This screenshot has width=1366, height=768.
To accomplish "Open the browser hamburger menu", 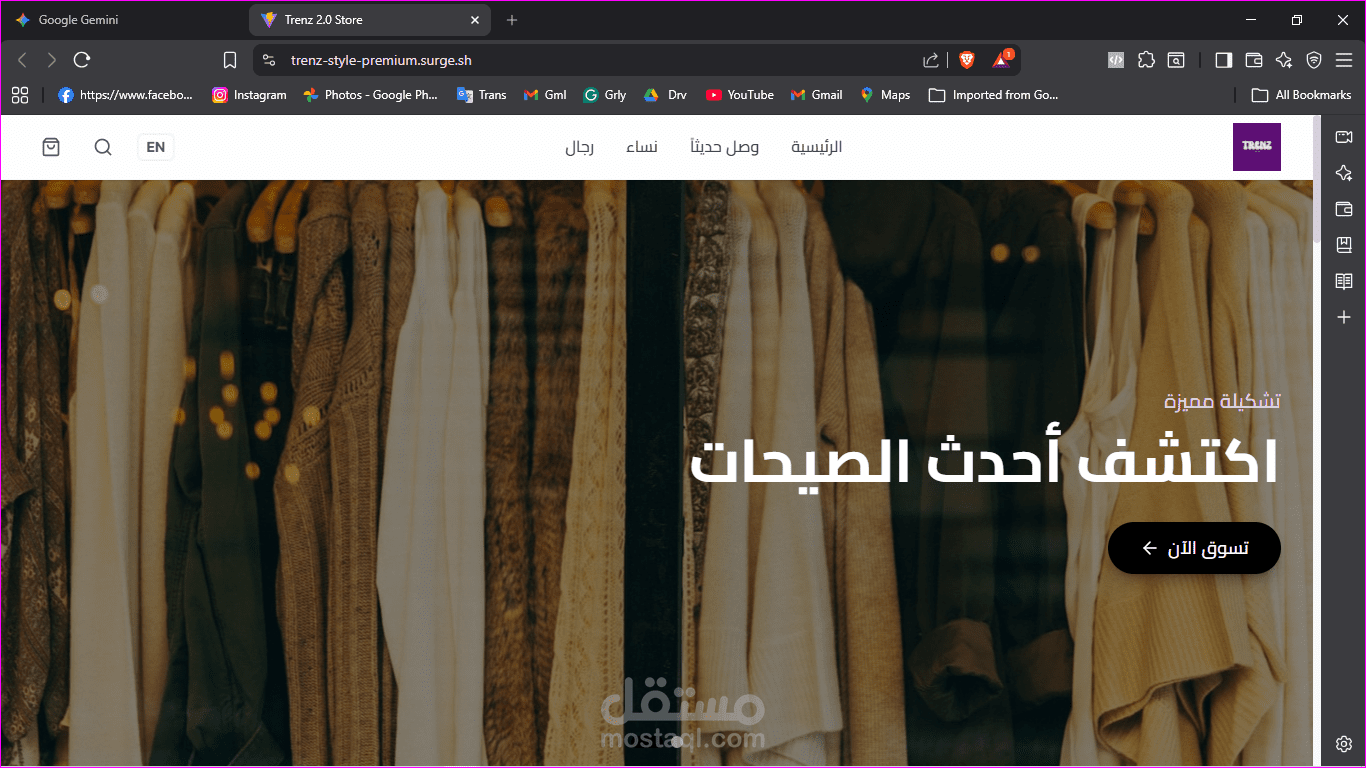I will click(1343, 60).
